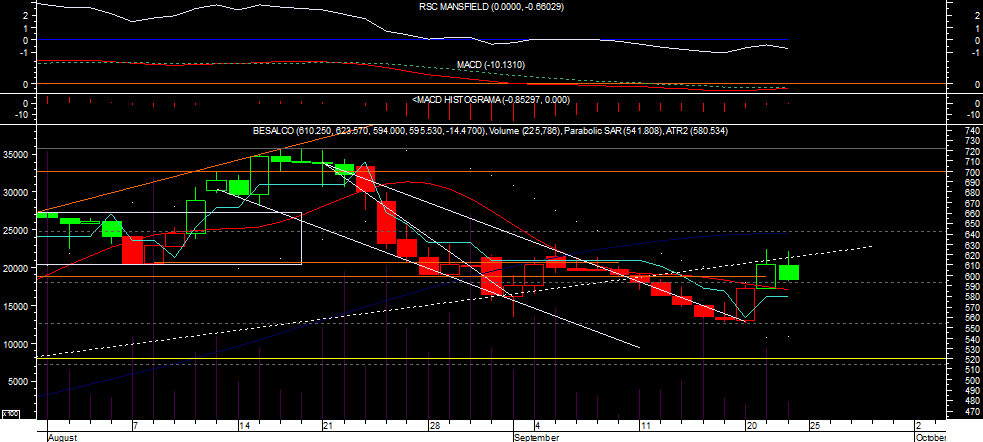Select the blue zero line in RSC Mansfield panel
Viewport: 983px width, 442px height.
(412, 39)
